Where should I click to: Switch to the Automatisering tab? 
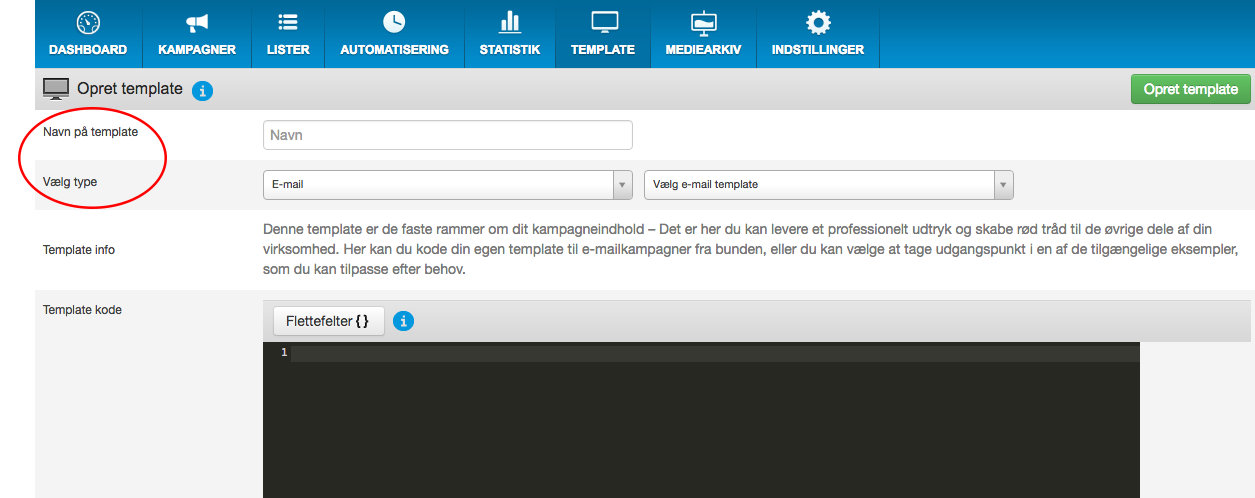coord(394,34)
